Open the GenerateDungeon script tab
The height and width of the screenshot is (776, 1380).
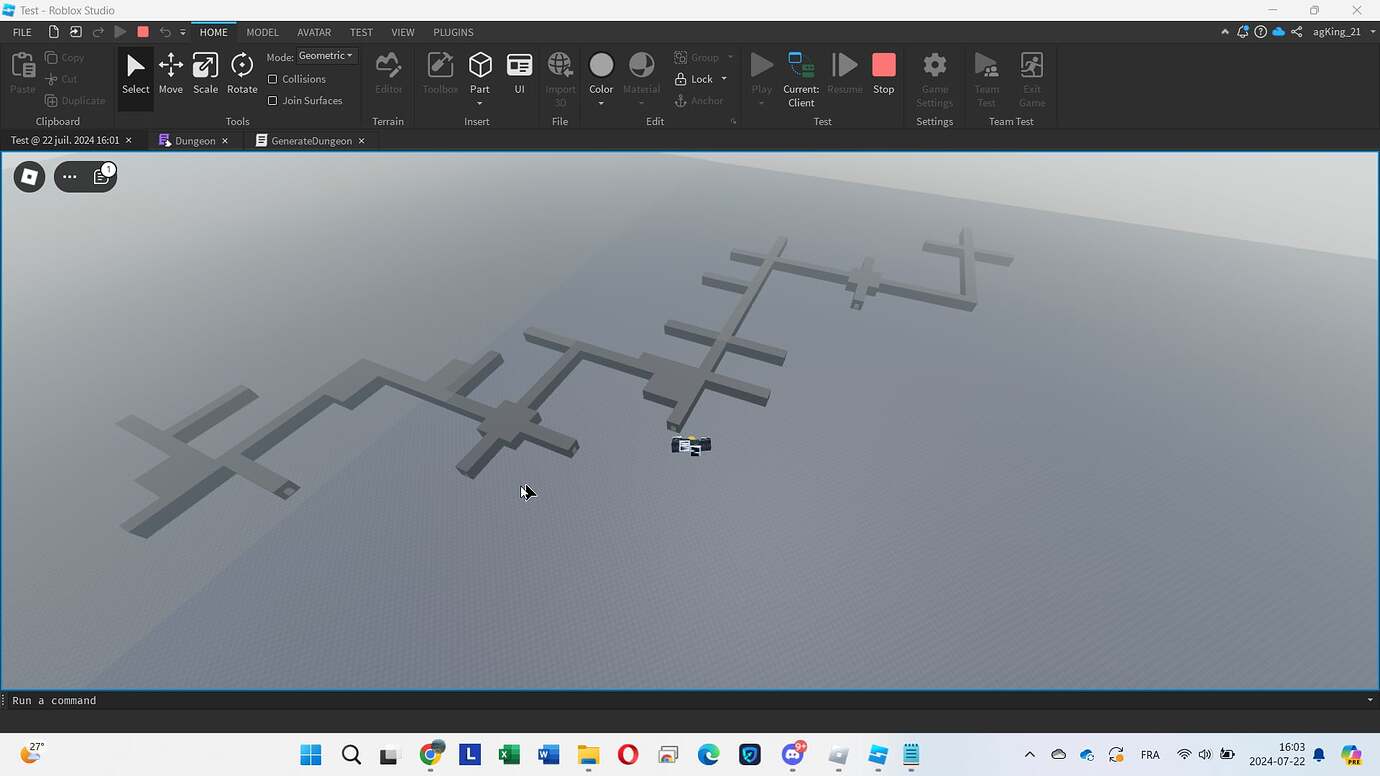point(310,140)
